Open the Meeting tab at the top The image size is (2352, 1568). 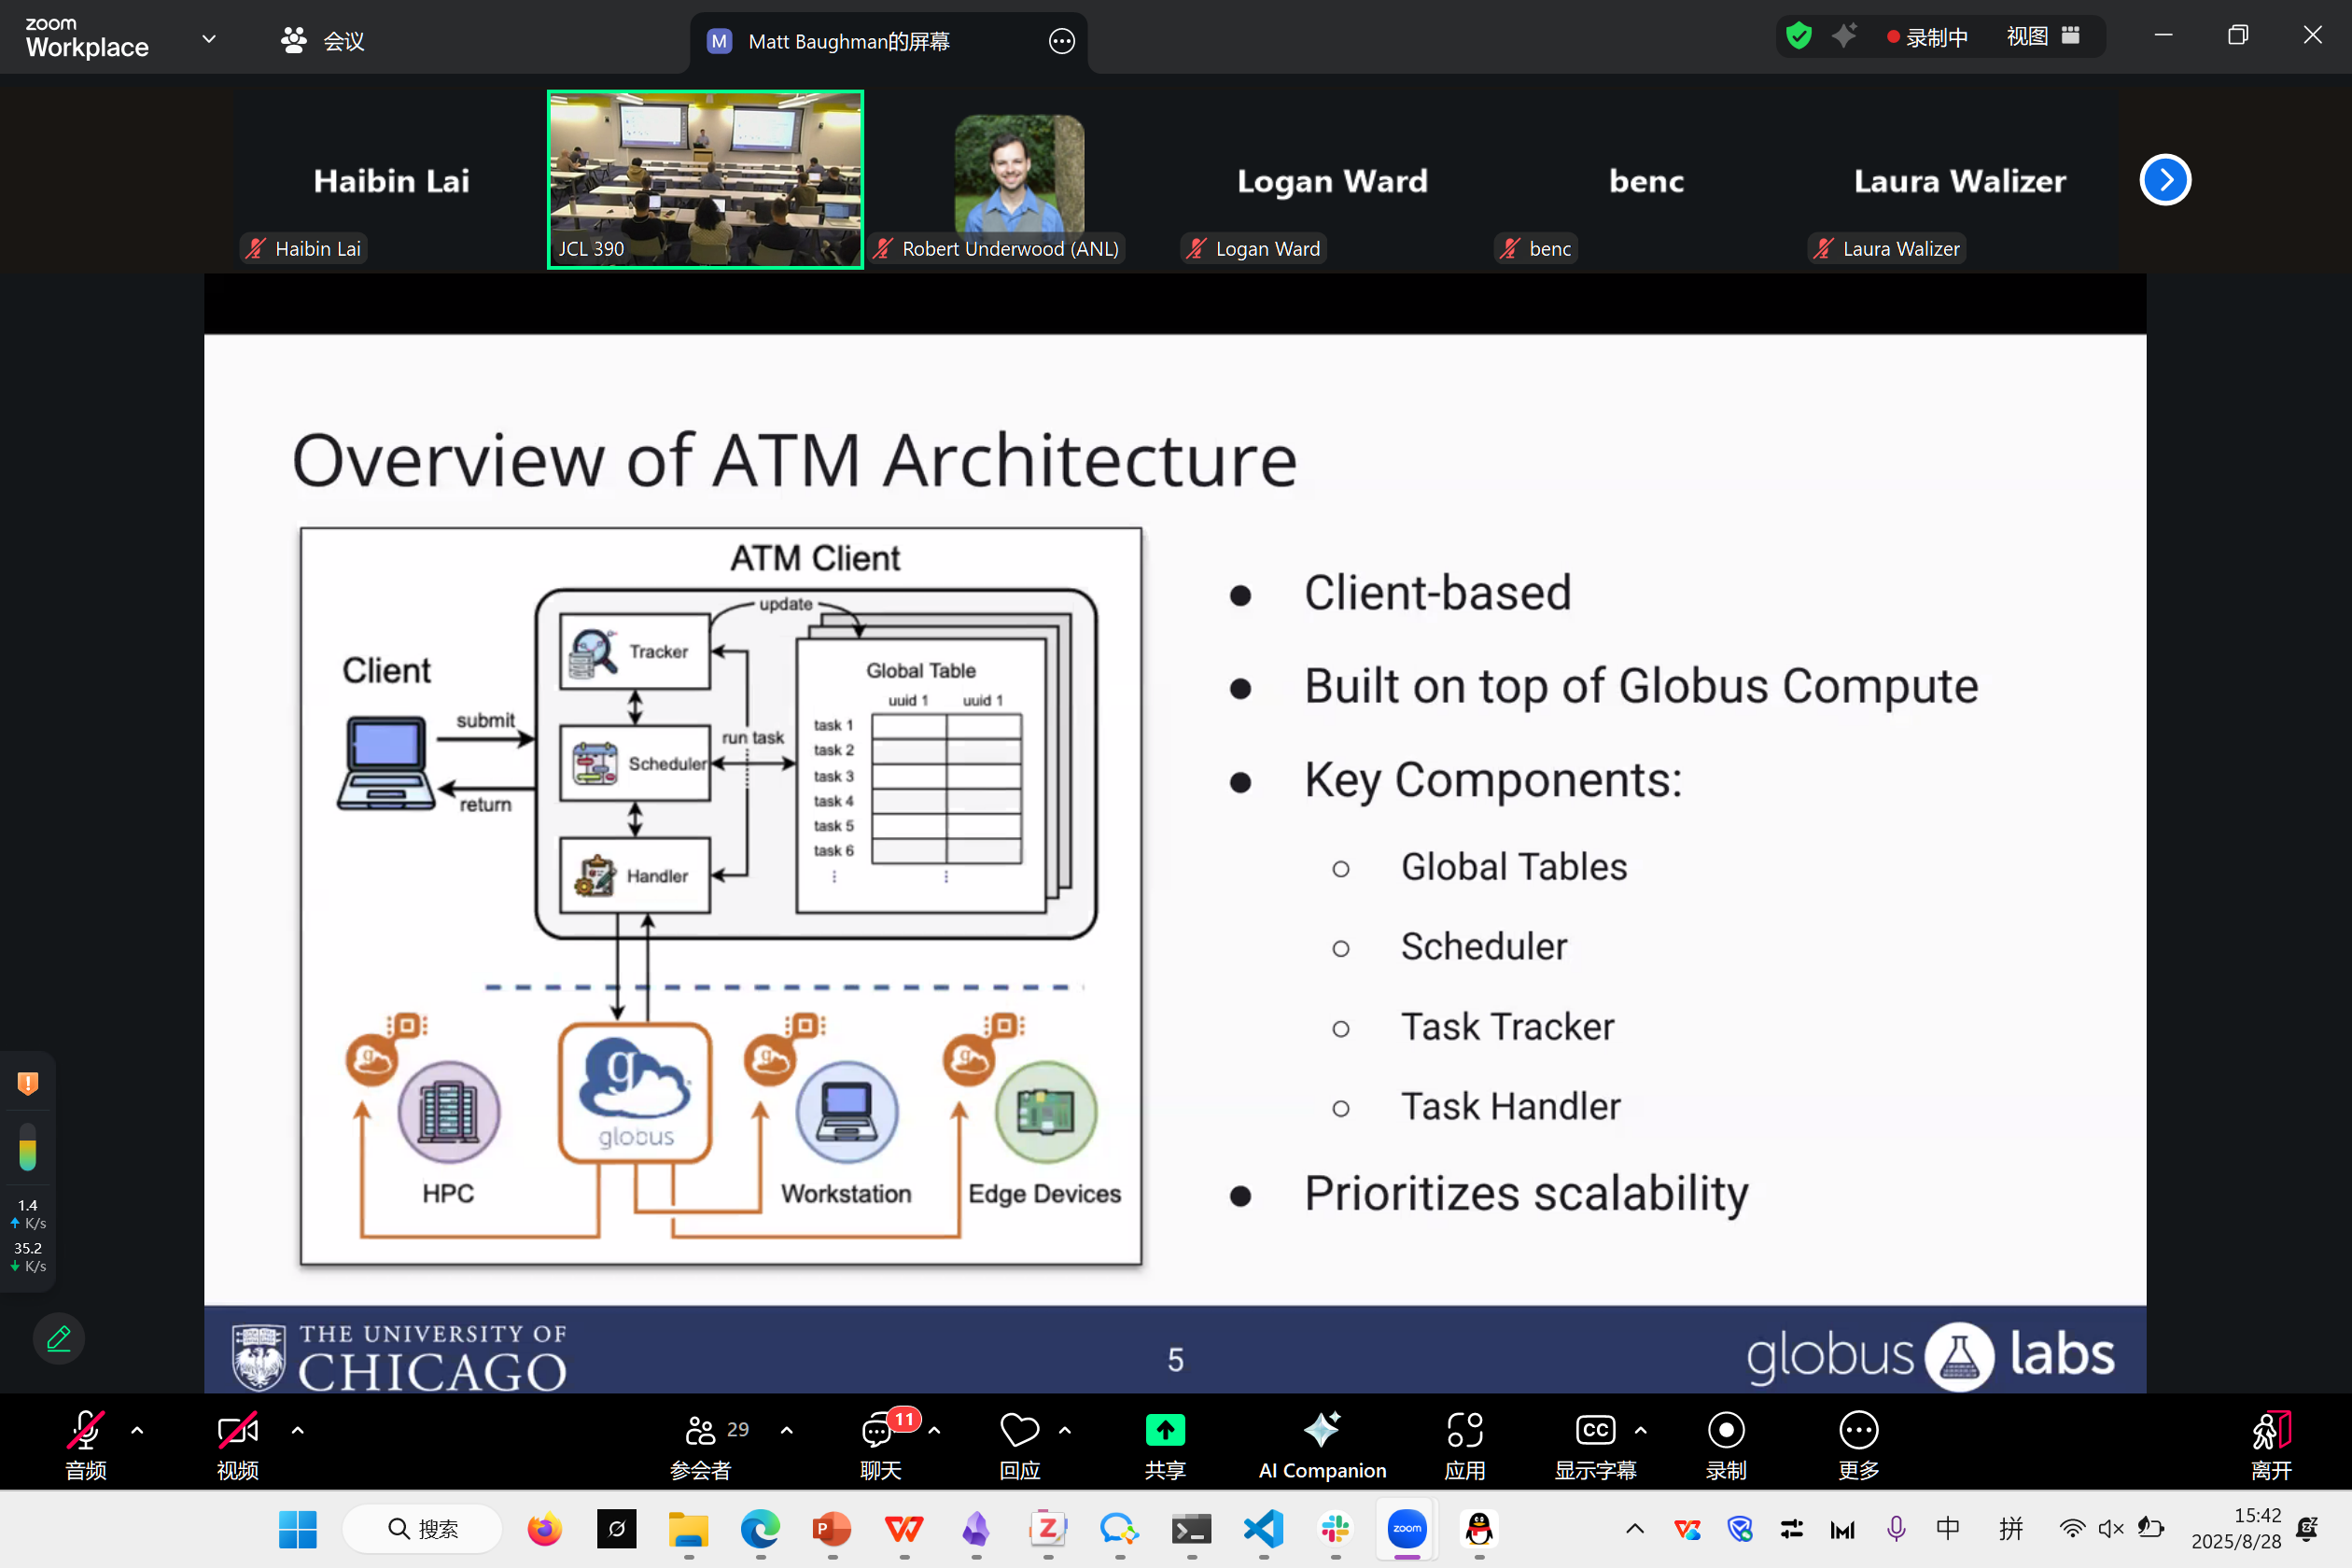(x=323, y=41)
